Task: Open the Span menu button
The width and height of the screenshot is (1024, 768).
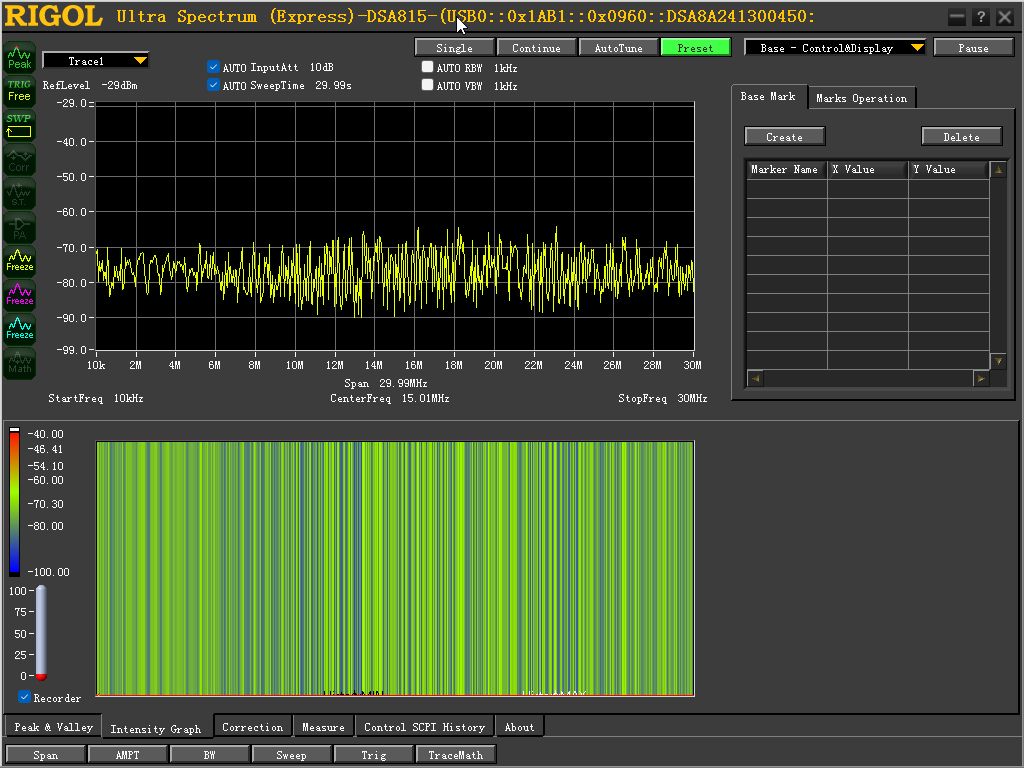Action: (x=46, y=754)
